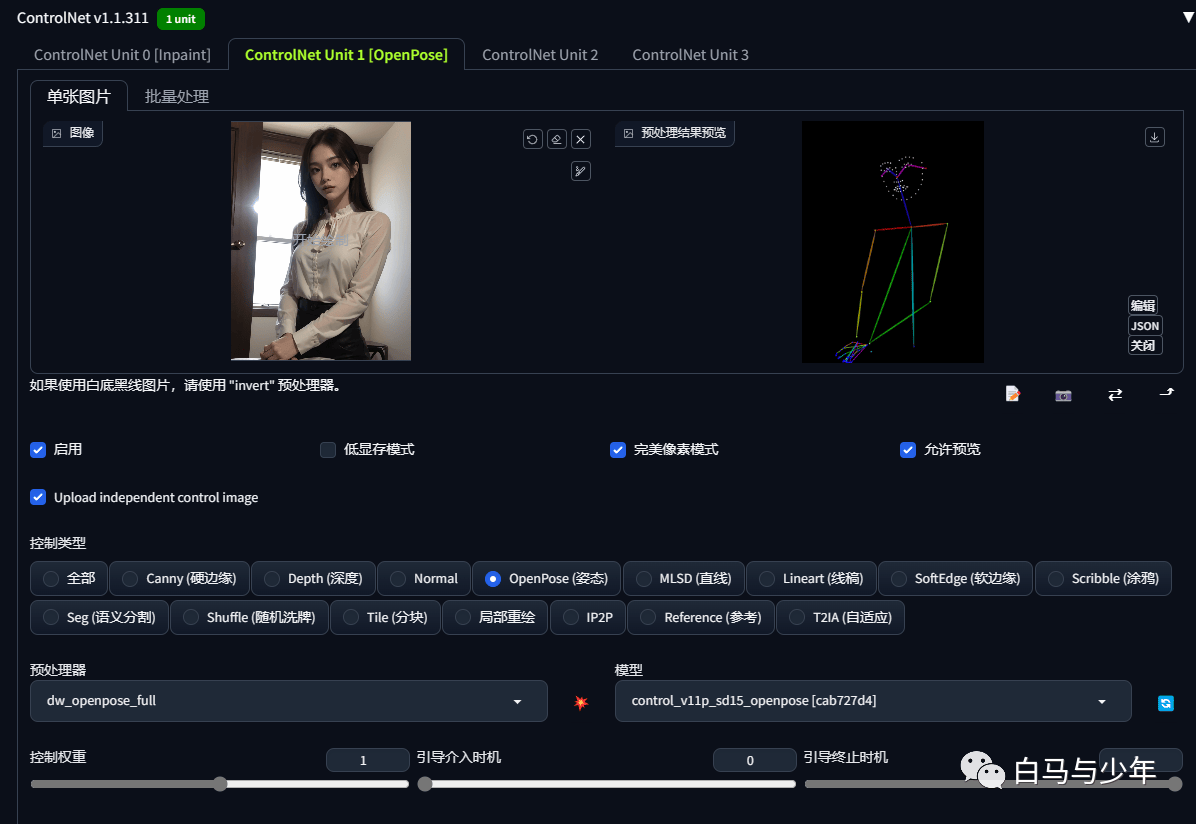Viewport: 1196px width, 824px height.
Task: Select Normal control type
Action: point(424,578)
